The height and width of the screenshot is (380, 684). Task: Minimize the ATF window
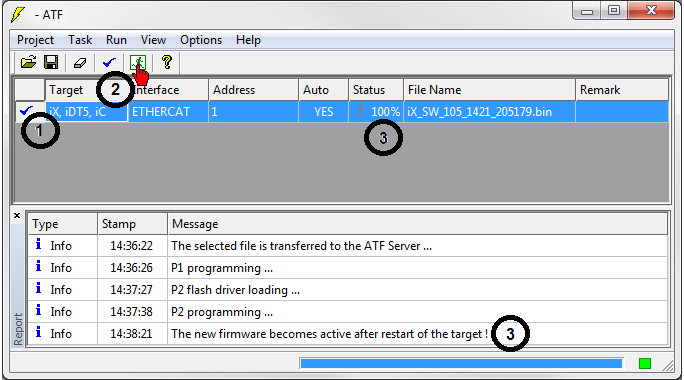tap(587, 10)
